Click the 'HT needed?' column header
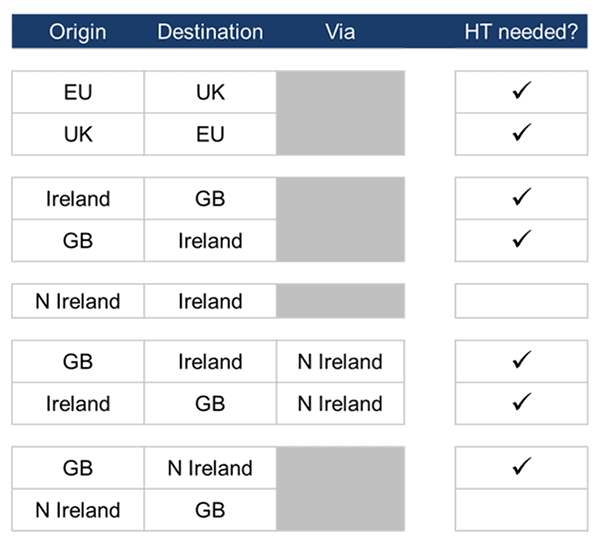 (x=521, y=32)
